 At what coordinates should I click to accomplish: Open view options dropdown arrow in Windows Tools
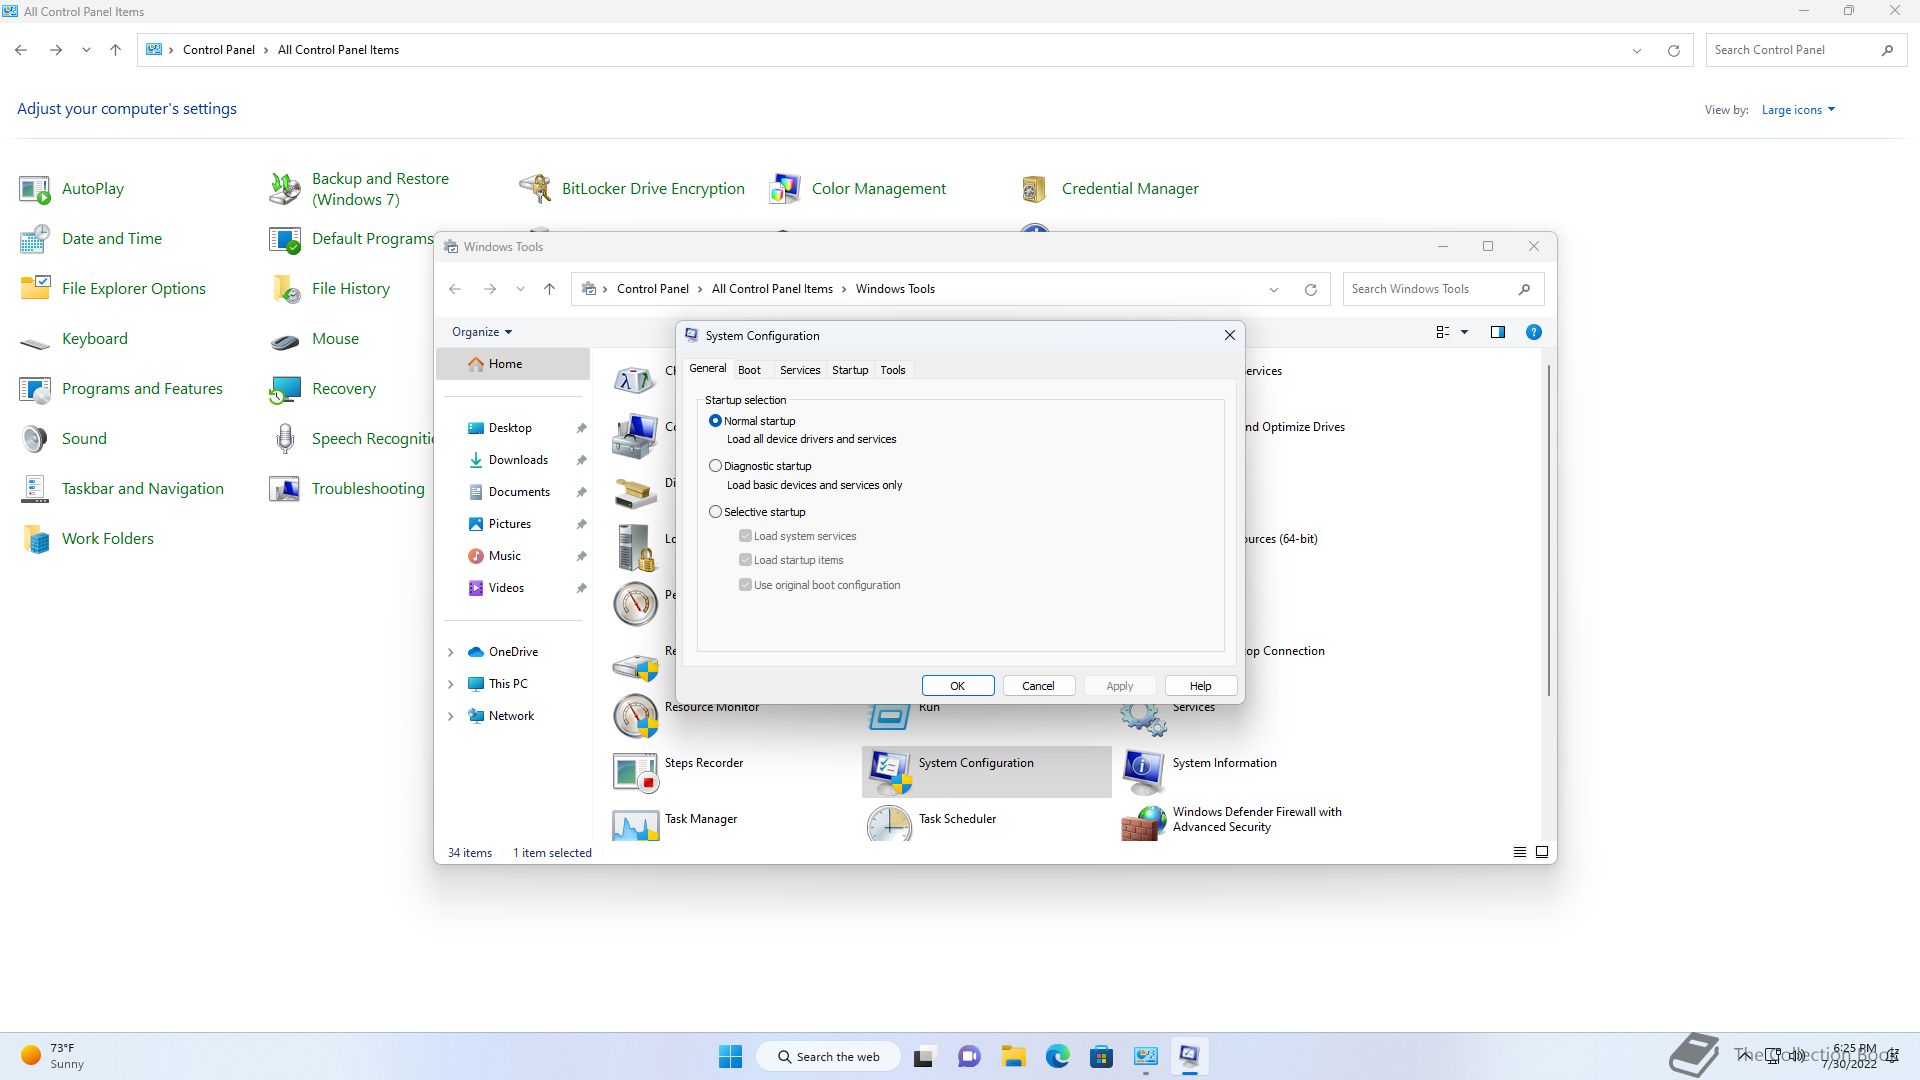(1464, 332)
